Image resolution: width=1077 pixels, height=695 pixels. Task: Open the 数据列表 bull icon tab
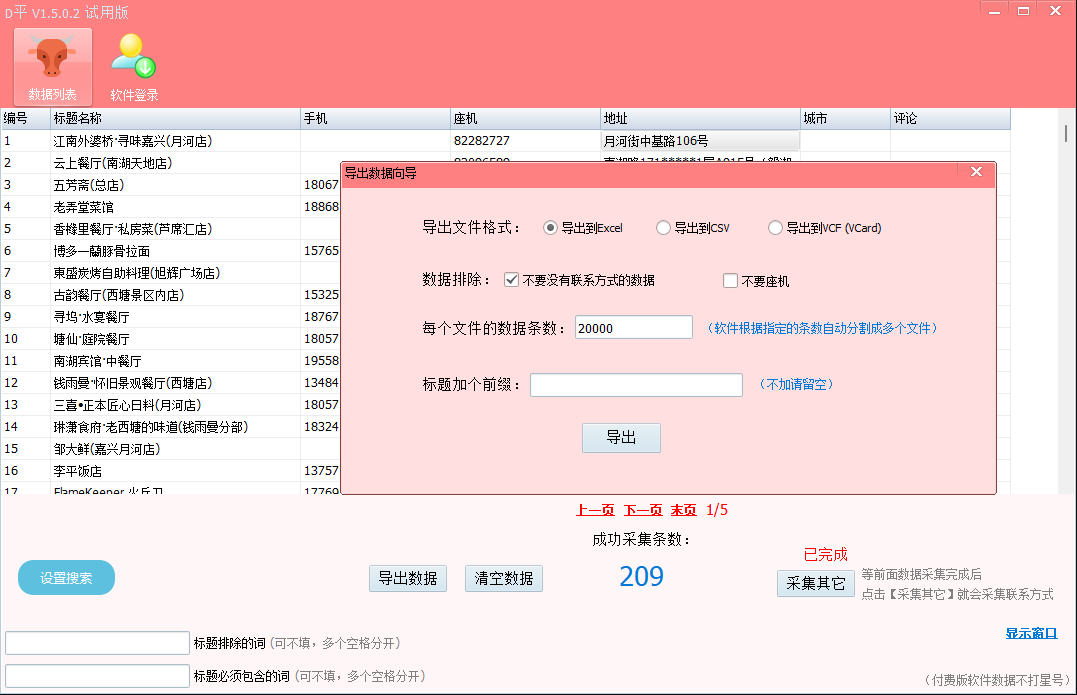[x=53, y=67]
